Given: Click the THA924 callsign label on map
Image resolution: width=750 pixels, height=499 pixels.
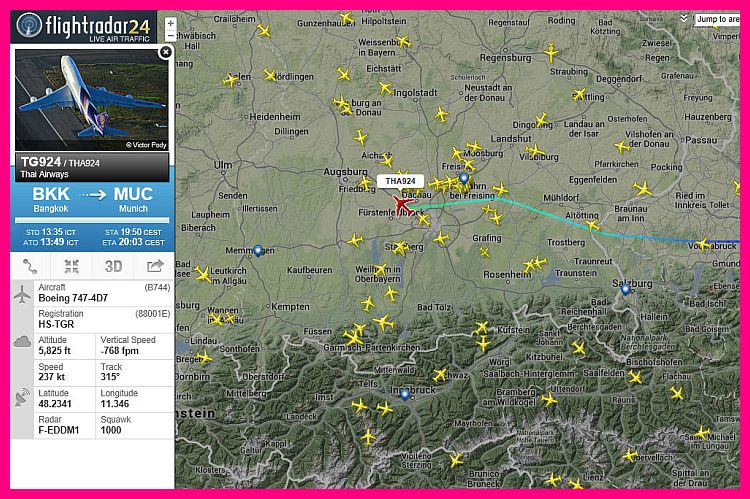Looking at the screenshot, I should pyautogui.click(x=400, y=181).
